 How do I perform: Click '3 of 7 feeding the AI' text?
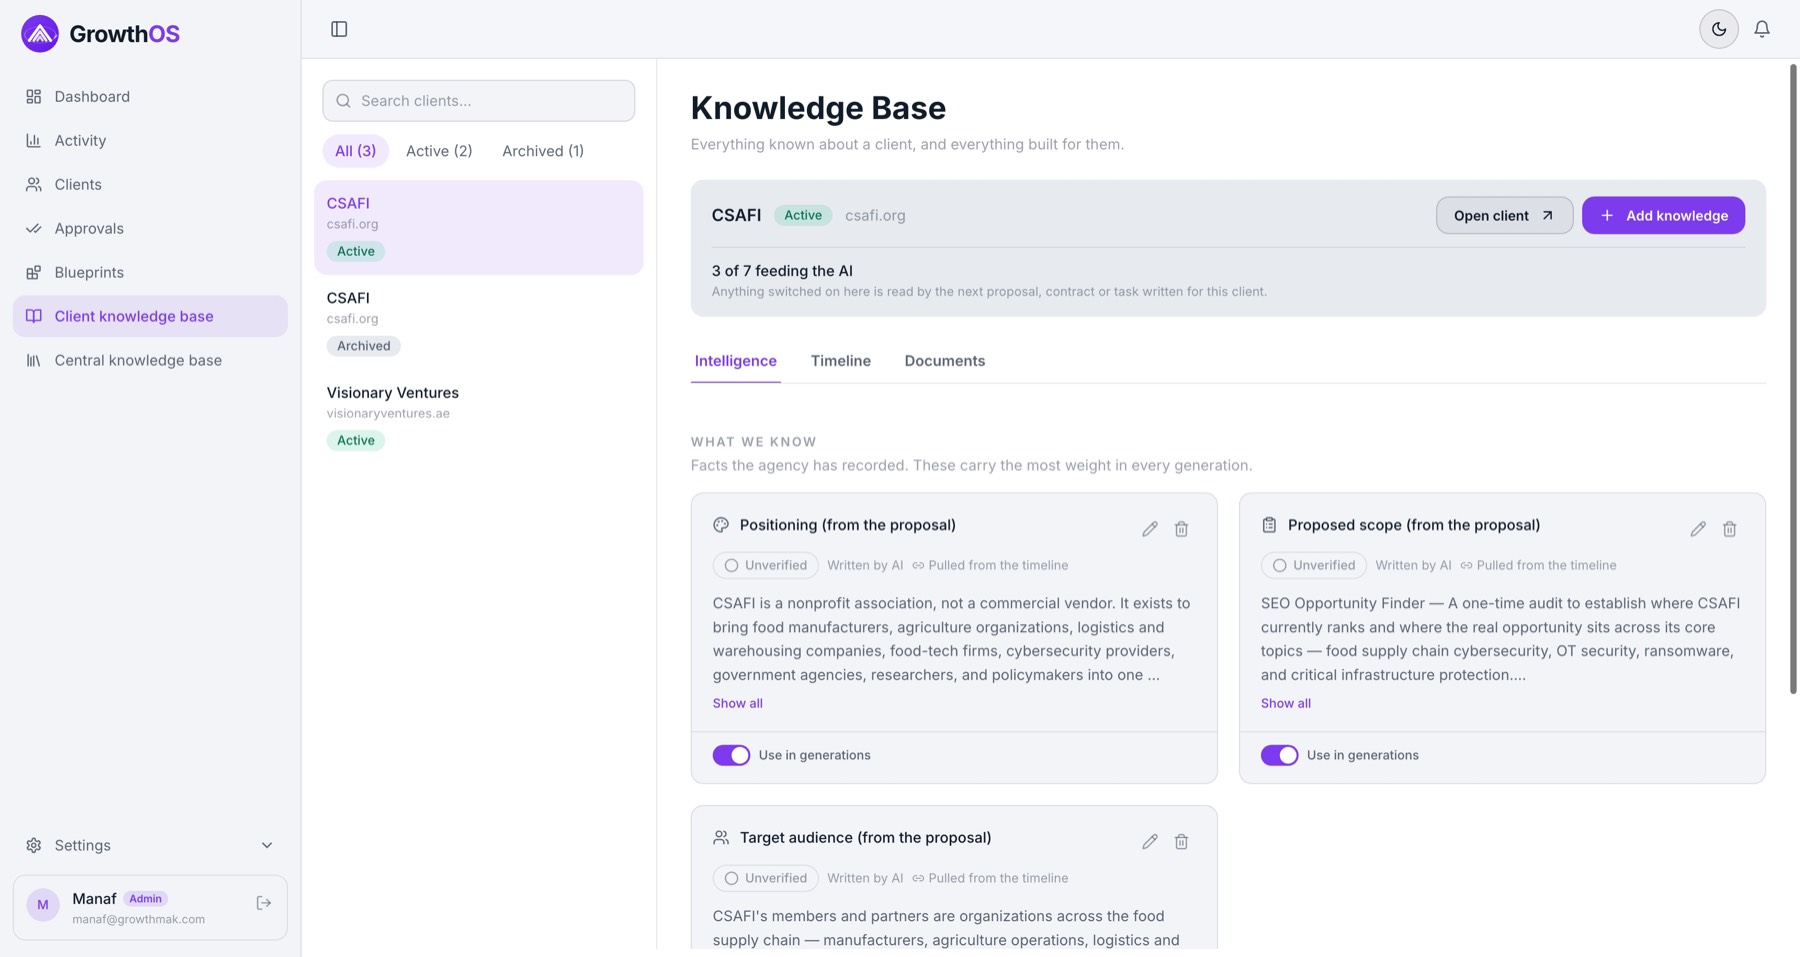click(x=782, y=271)
